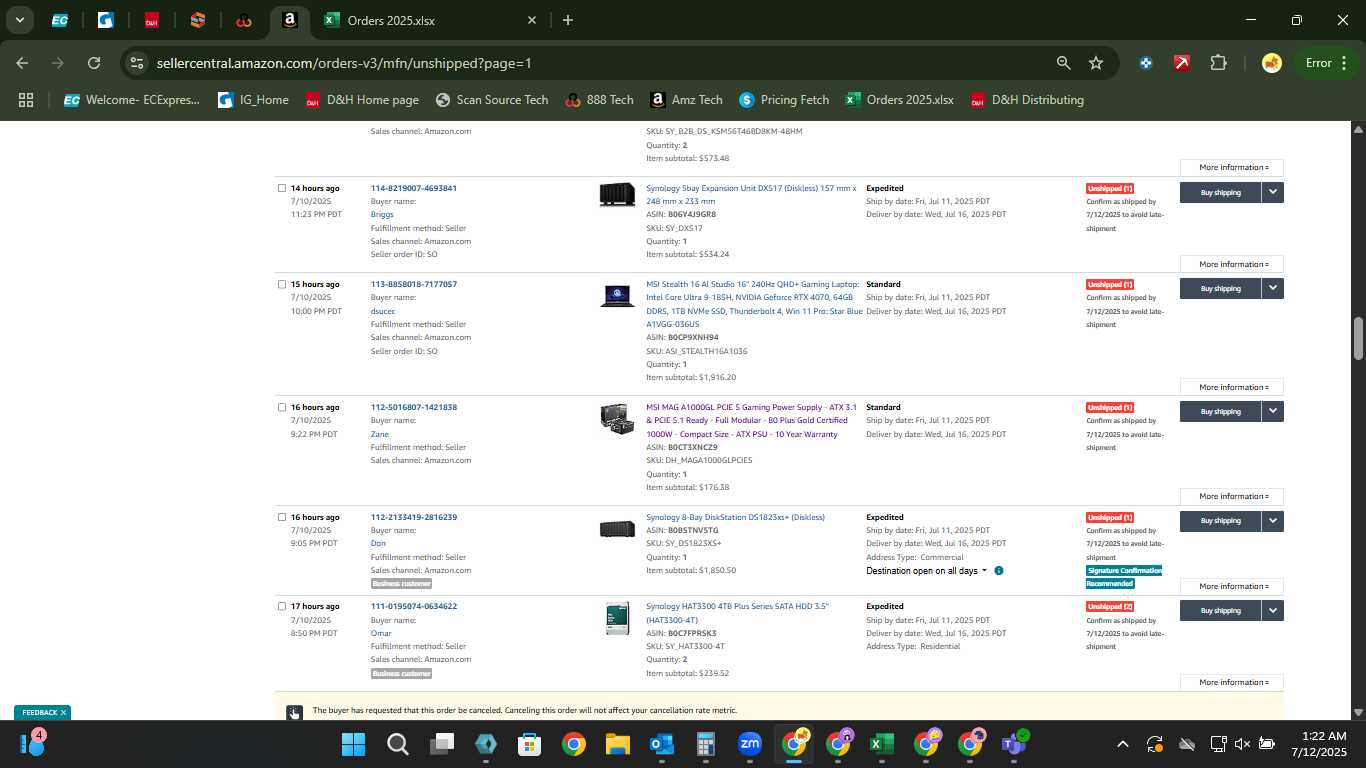Open Microsoft Teams from taskbar
This screenshot has height=768, width=1366.
click(1013, 744)
